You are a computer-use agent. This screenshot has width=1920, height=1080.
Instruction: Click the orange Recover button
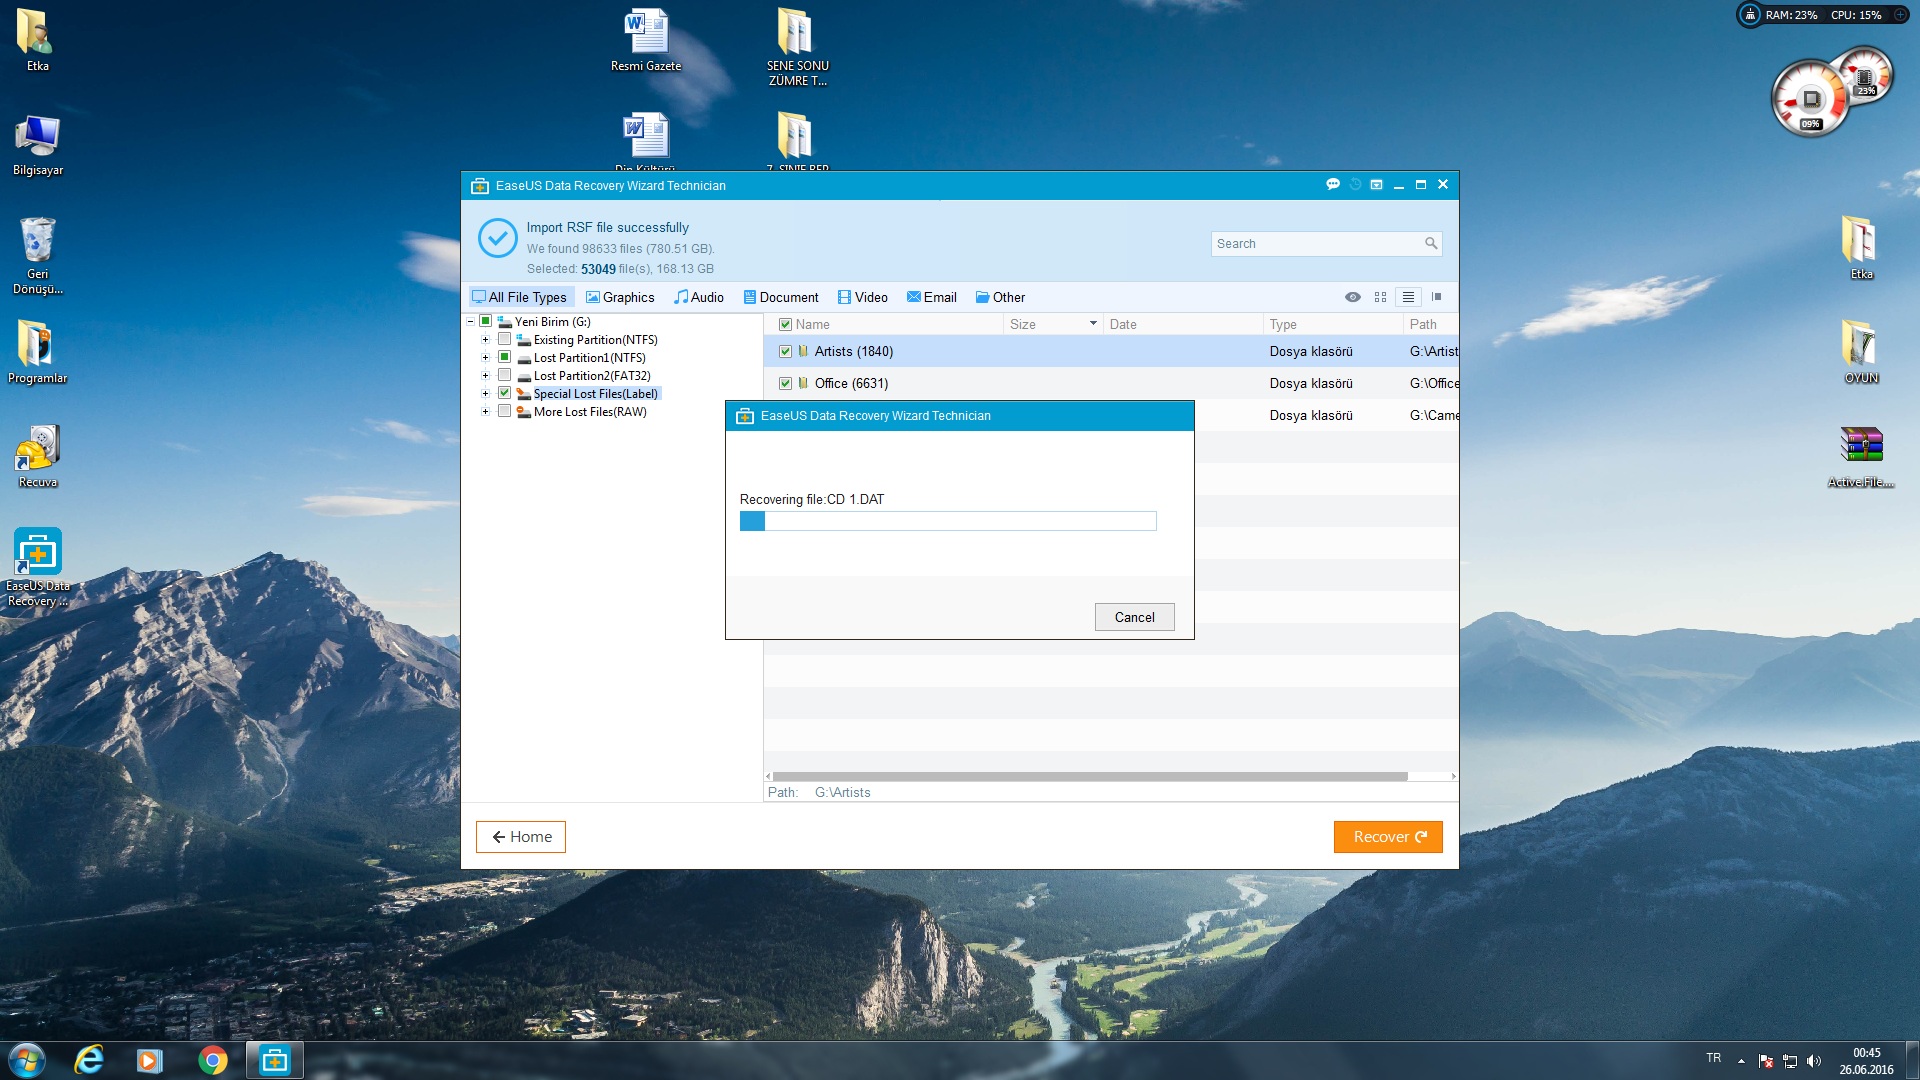pos(1388,837)
